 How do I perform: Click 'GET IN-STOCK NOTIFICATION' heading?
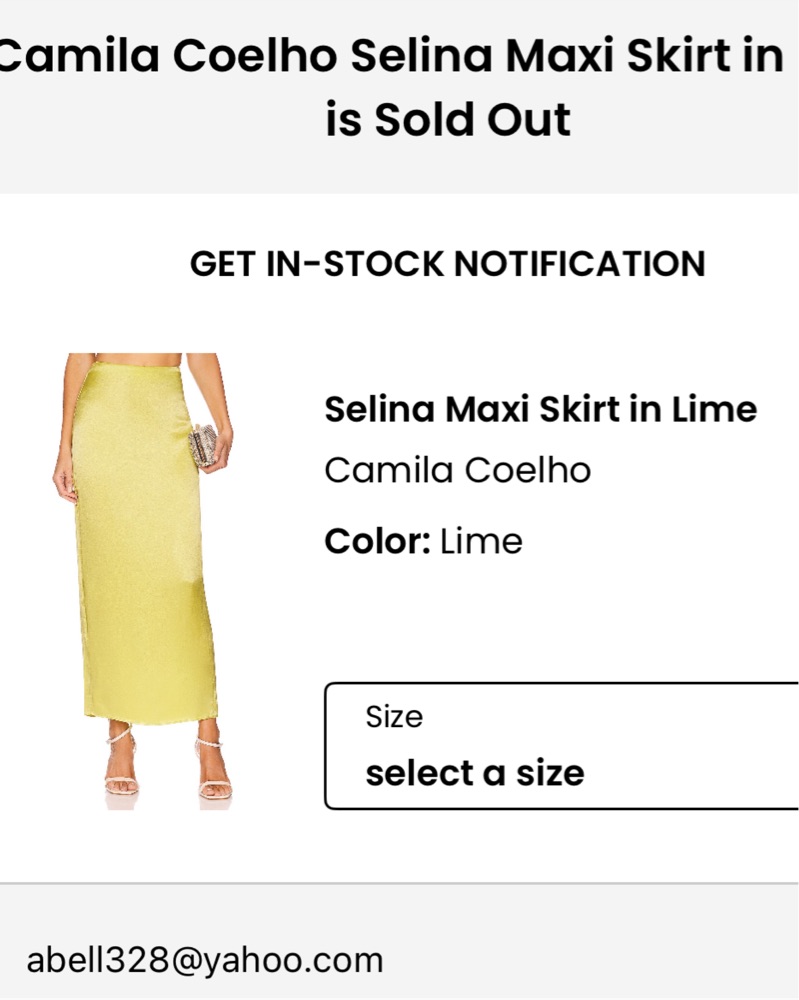[x=447, y=264]
